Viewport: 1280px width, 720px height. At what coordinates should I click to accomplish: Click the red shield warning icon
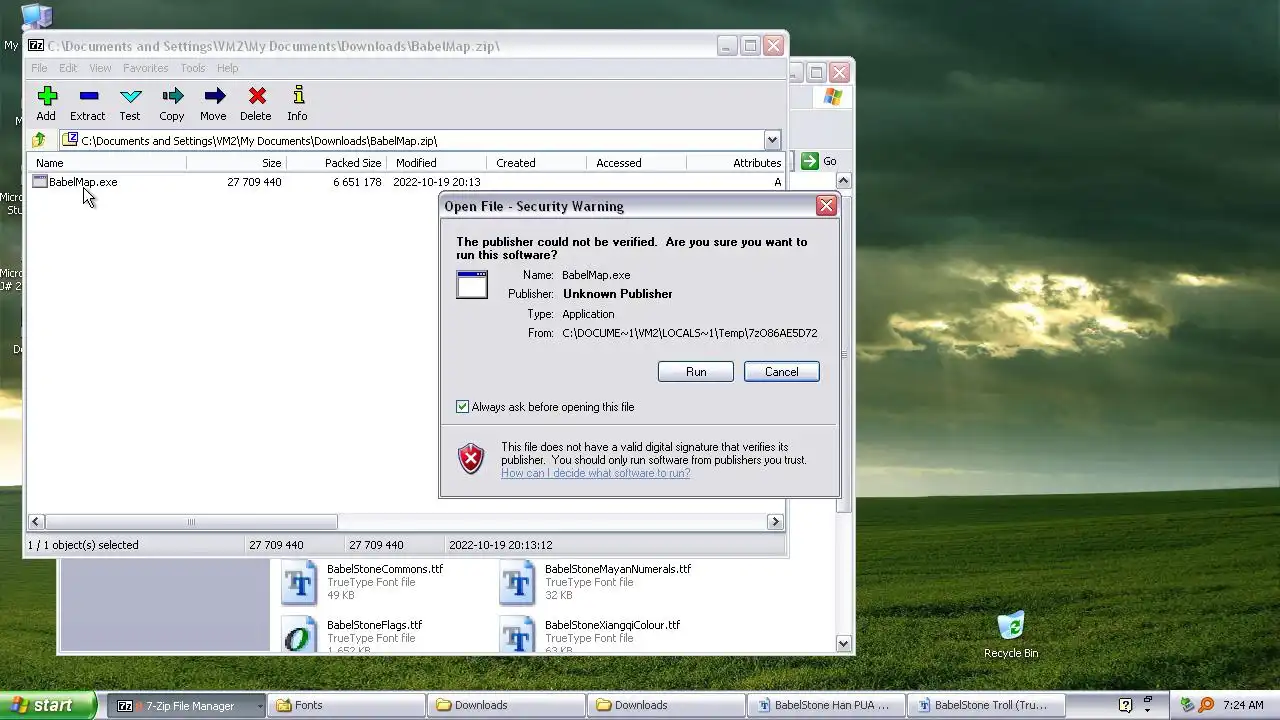(x=471, y=459)
